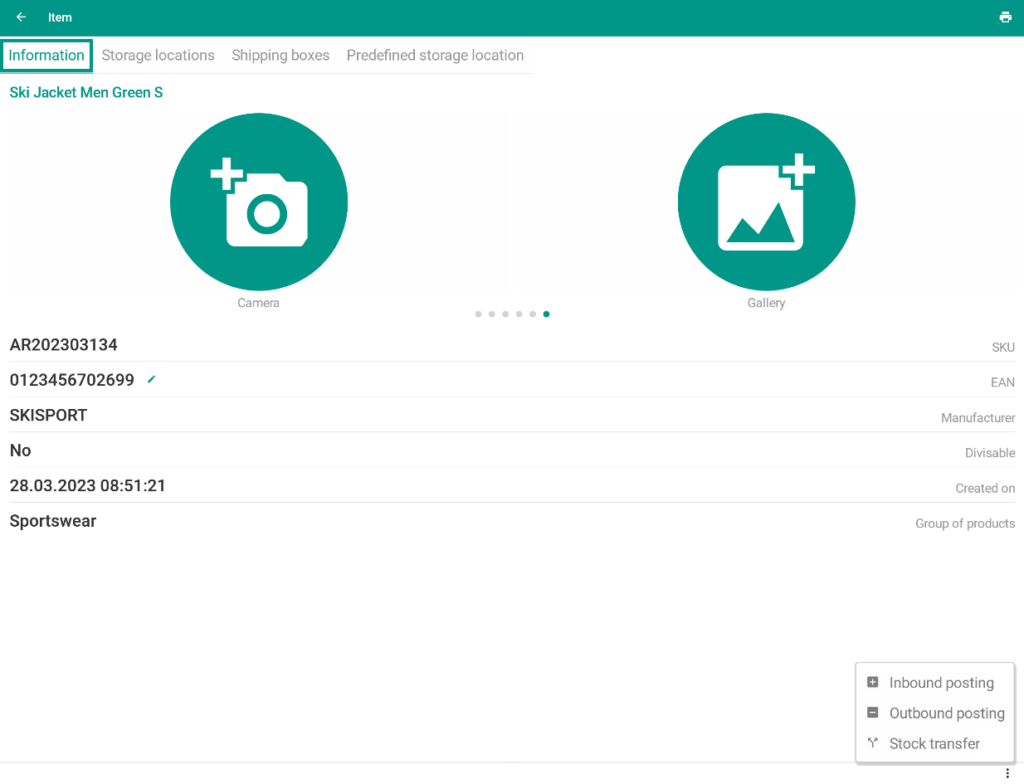This screenshot has width=1024, height=784.
Task: Tap the Camera add-photo icon
Action: (x=259, y=202)
